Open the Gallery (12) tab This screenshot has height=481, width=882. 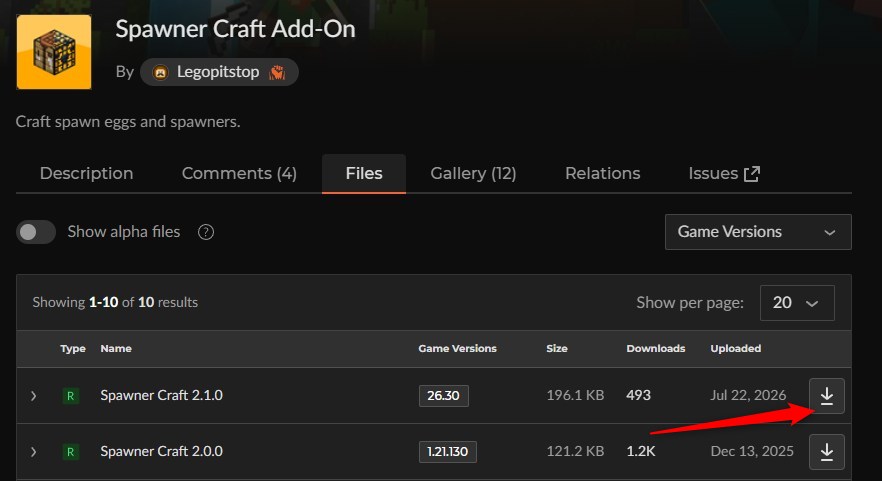pyautogui.click(x=473, y=173)
